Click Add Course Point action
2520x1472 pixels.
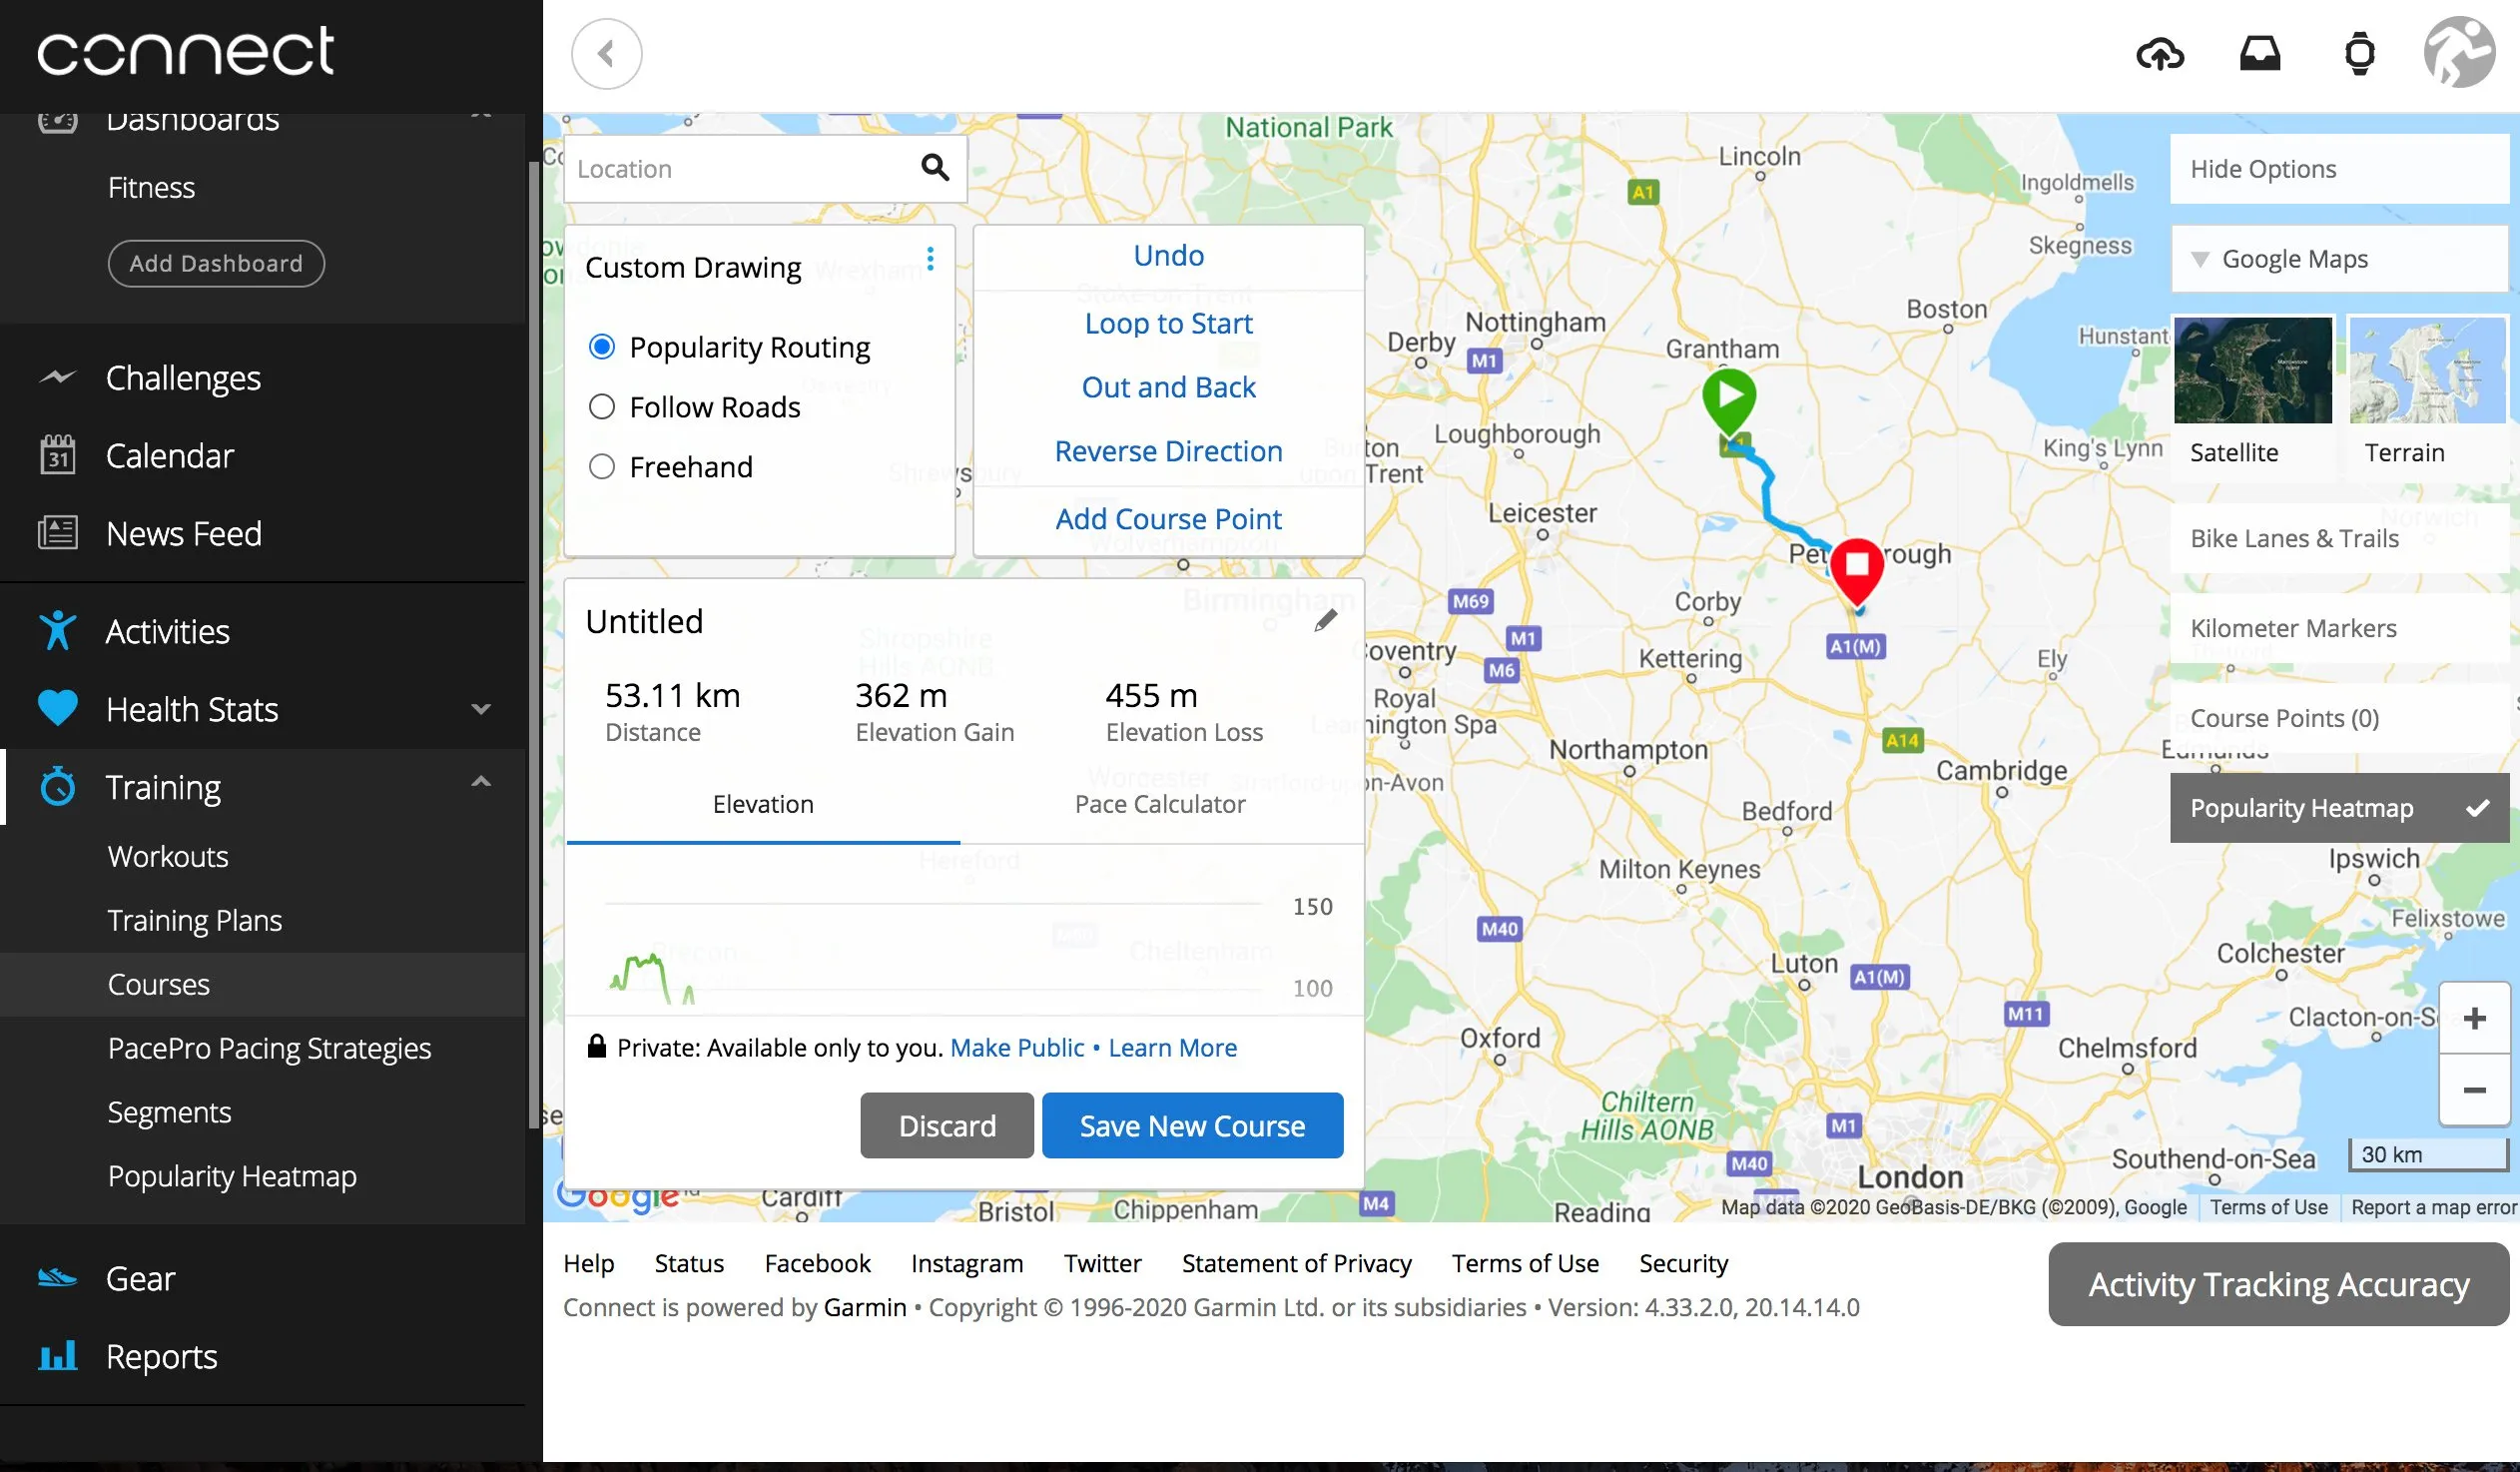[1168, 519]
